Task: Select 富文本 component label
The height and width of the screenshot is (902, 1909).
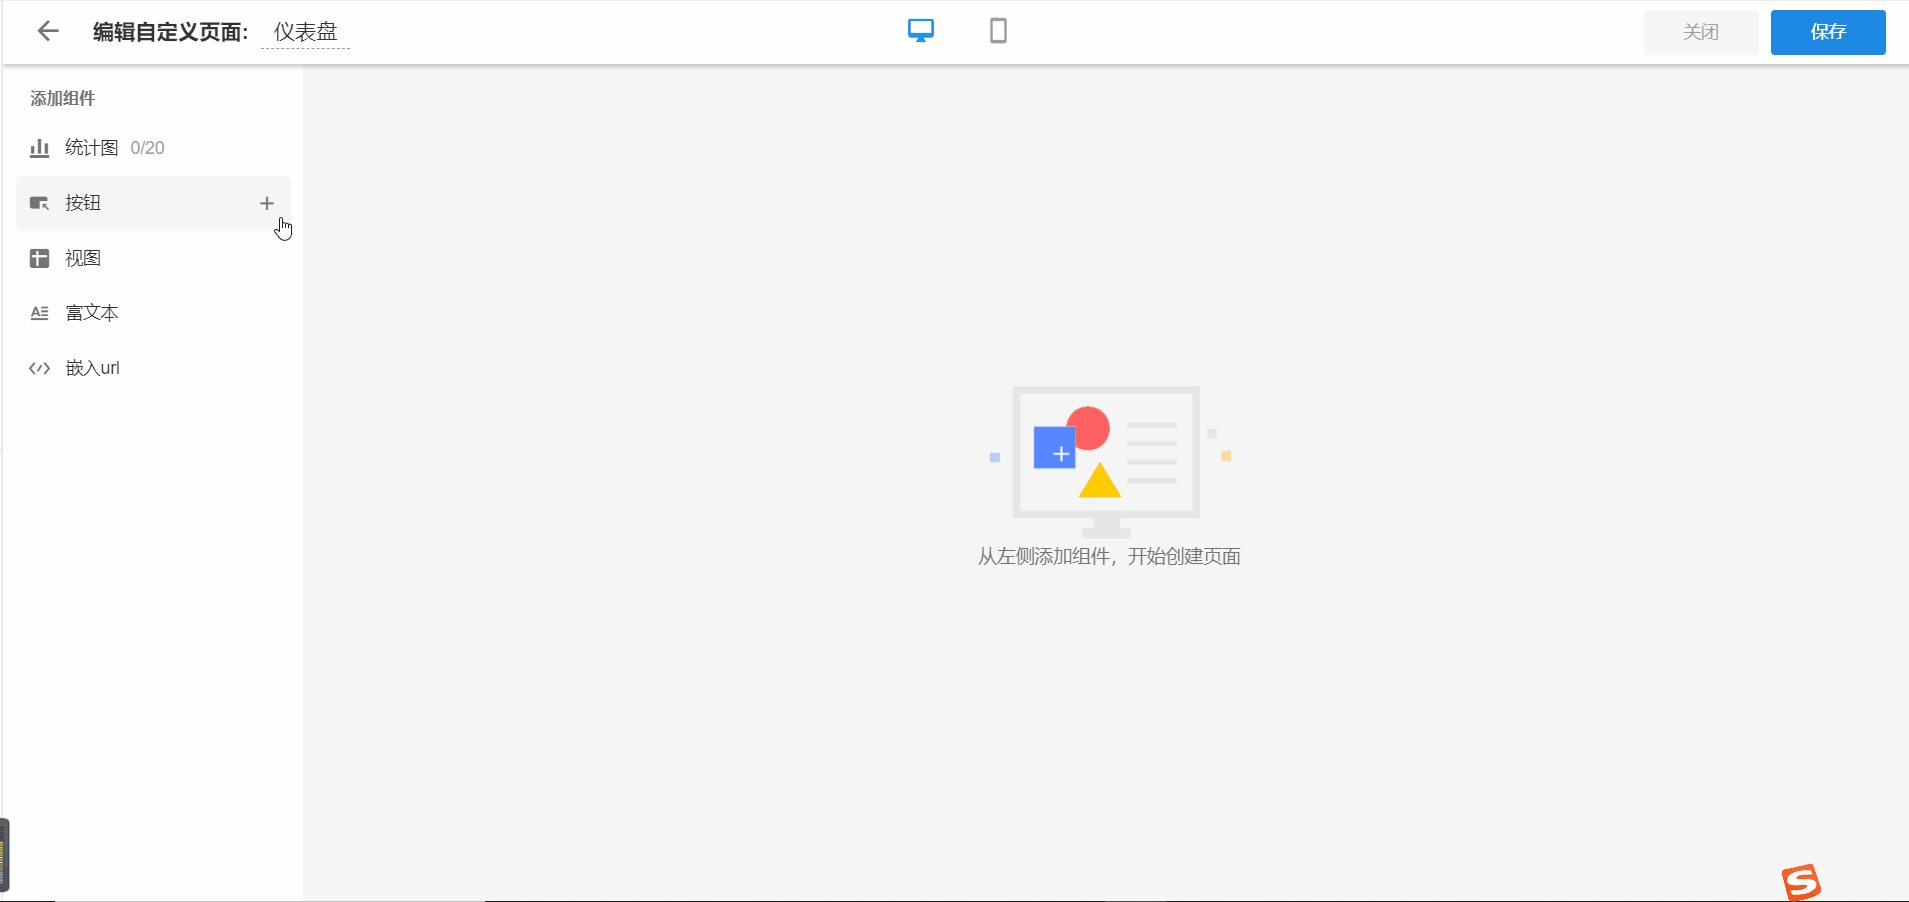Action: tap(92, 313)
